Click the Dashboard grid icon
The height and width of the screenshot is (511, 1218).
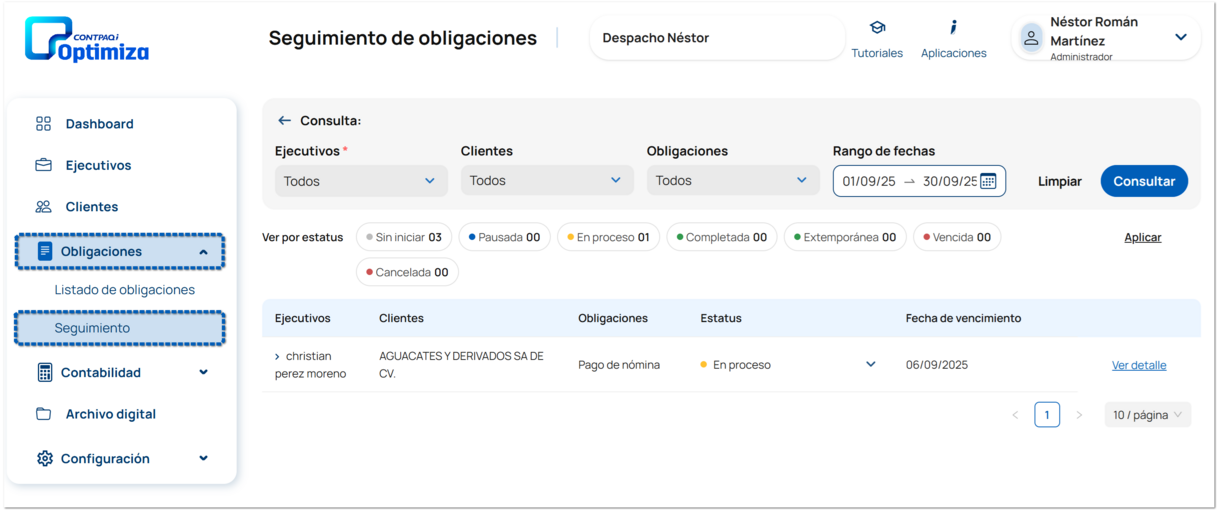(x=43, y=124)
